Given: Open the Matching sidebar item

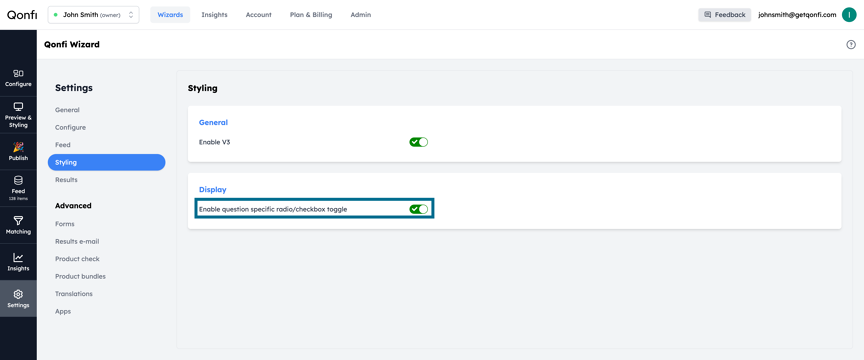Looking at the screenshot, I should (18, 225).
